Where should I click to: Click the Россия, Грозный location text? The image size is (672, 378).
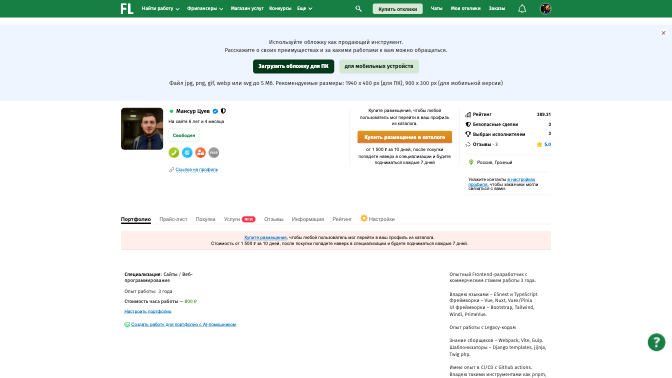(x=495, y=162)
